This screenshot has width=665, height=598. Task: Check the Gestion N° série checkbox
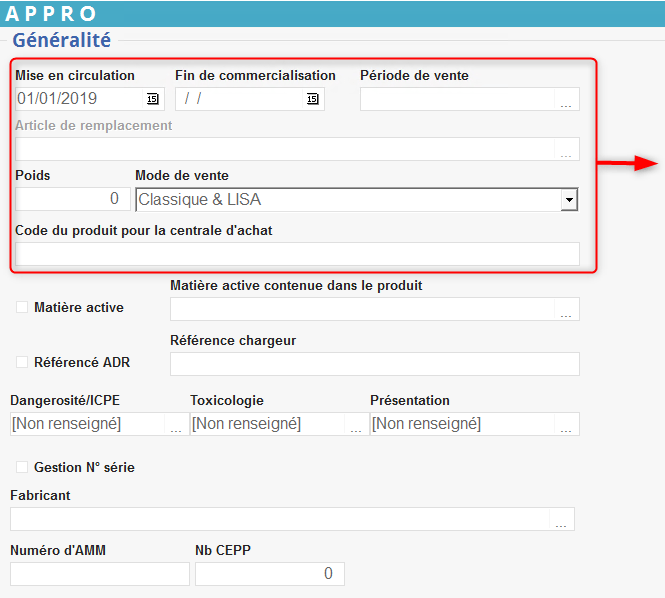(22, 467)
